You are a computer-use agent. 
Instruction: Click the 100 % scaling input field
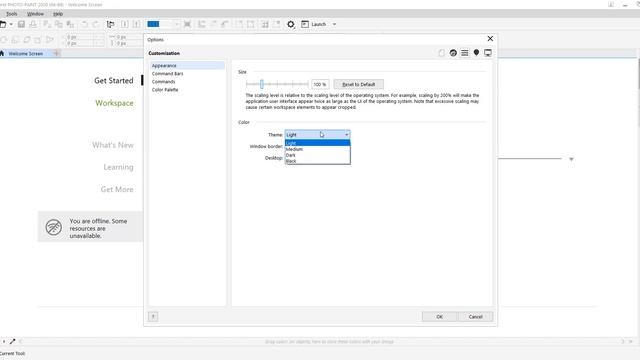tap(320, 84)
